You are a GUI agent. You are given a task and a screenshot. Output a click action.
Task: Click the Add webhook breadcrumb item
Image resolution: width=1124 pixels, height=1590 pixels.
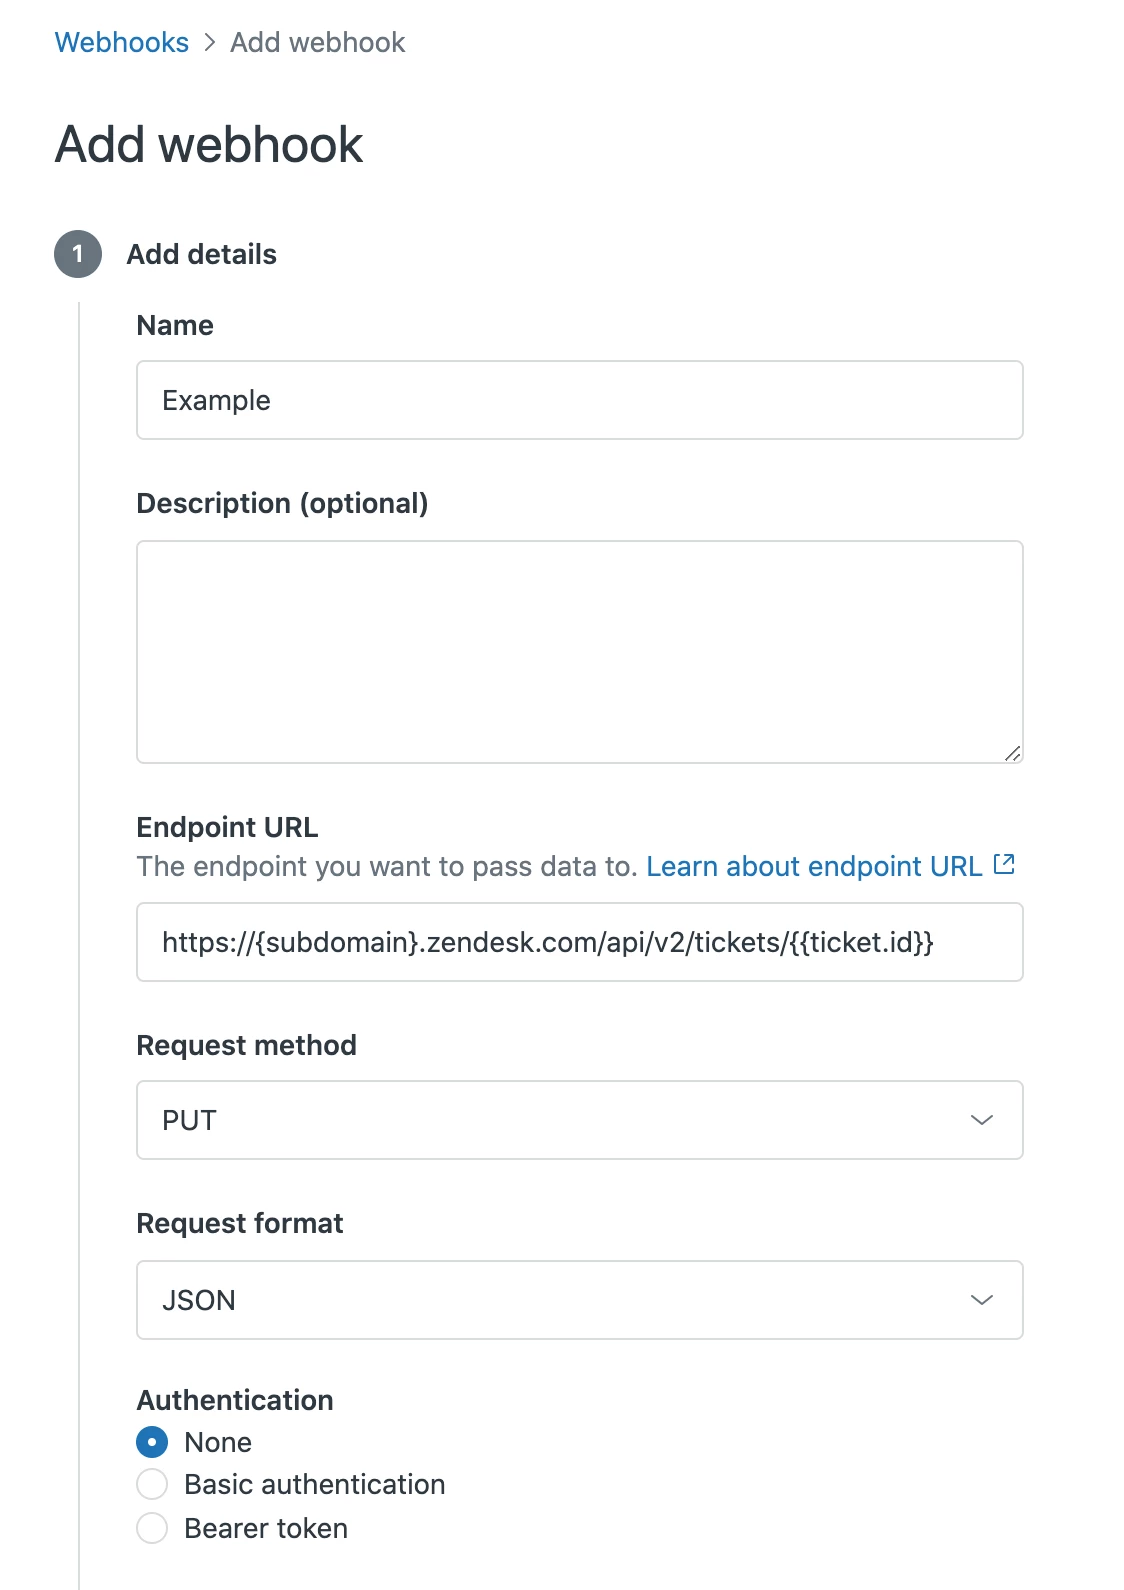click(x=317, y=42)
